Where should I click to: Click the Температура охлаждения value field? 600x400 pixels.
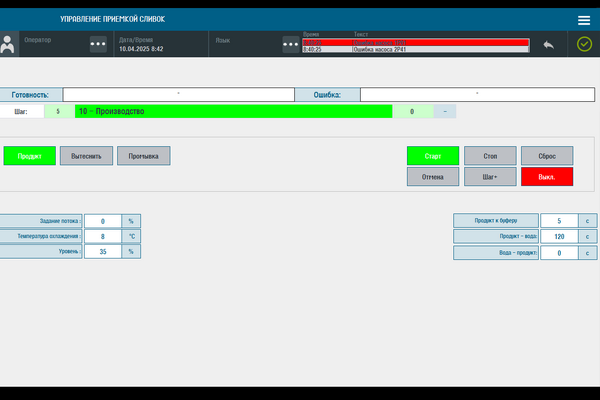(102, 237)
